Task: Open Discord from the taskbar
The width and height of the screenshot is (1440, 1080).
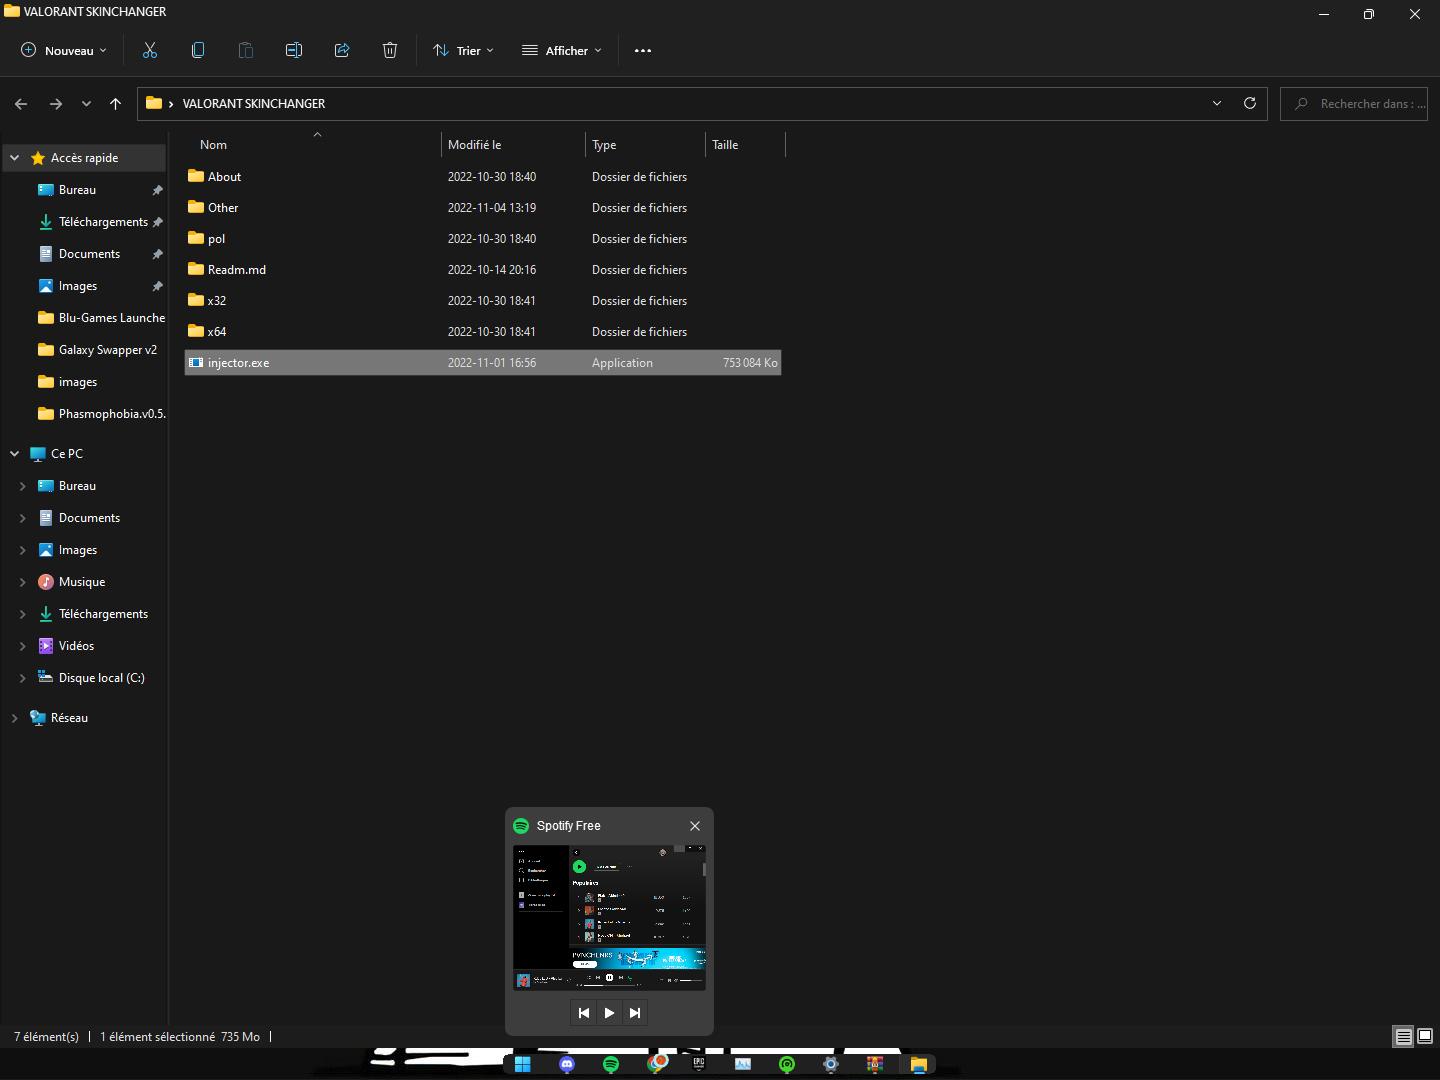Action: pos(567,1064)
